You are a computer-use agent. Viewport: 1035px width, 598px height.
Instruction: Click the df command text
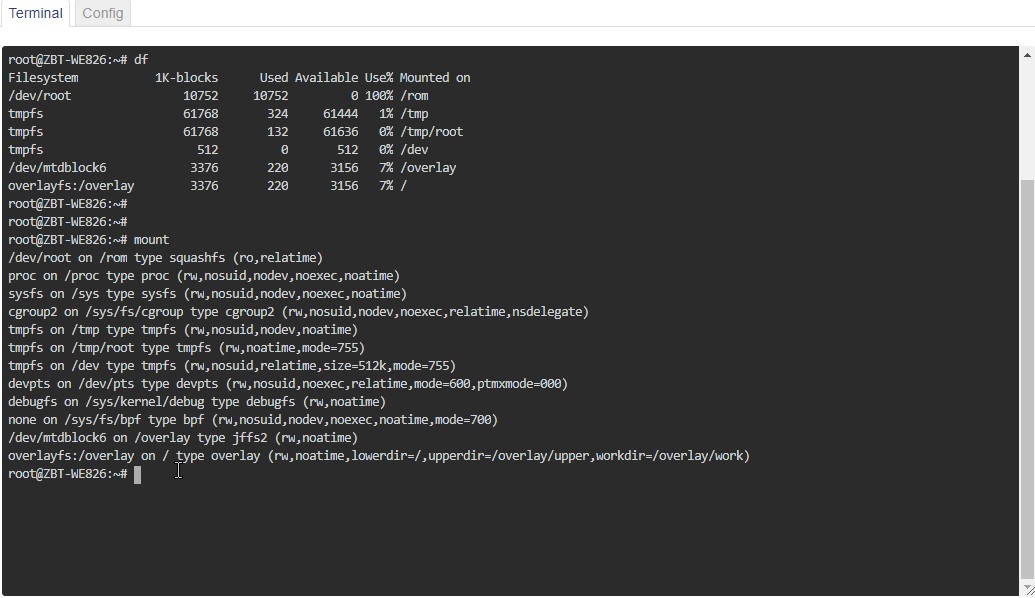(143, 59)
